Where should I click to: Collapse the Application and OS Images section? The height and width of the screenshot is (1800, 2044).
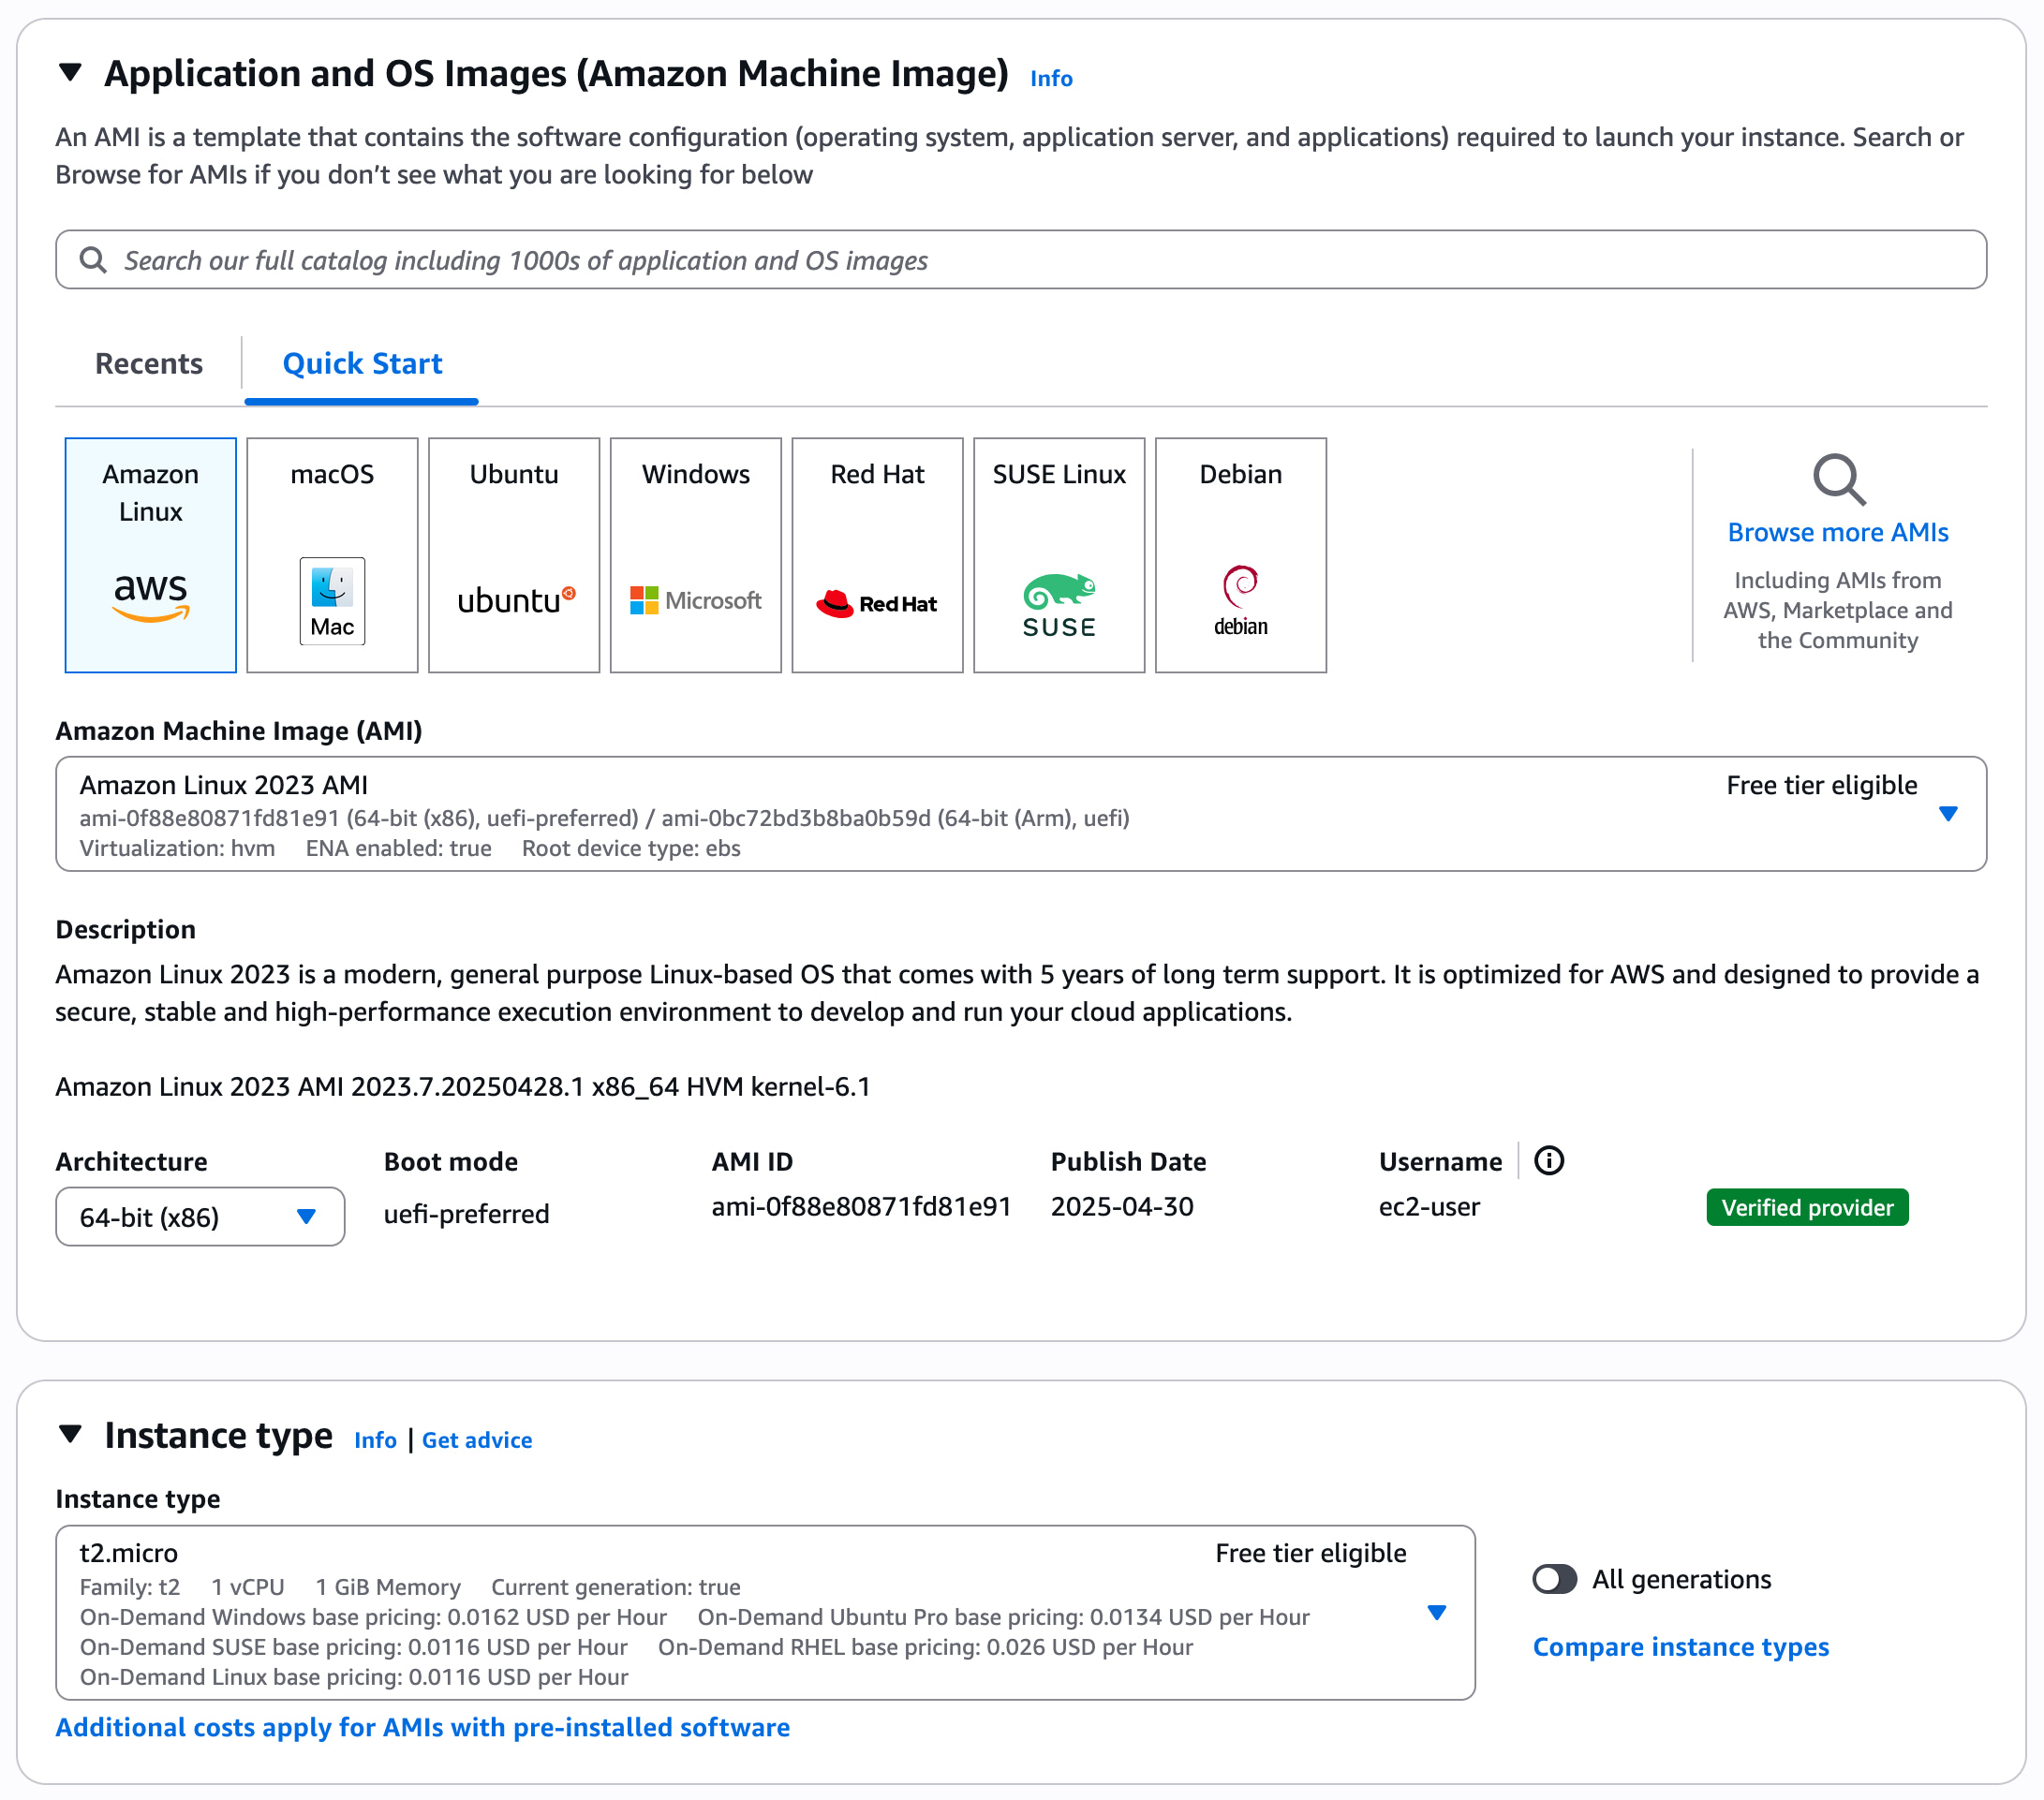point(70,73)
